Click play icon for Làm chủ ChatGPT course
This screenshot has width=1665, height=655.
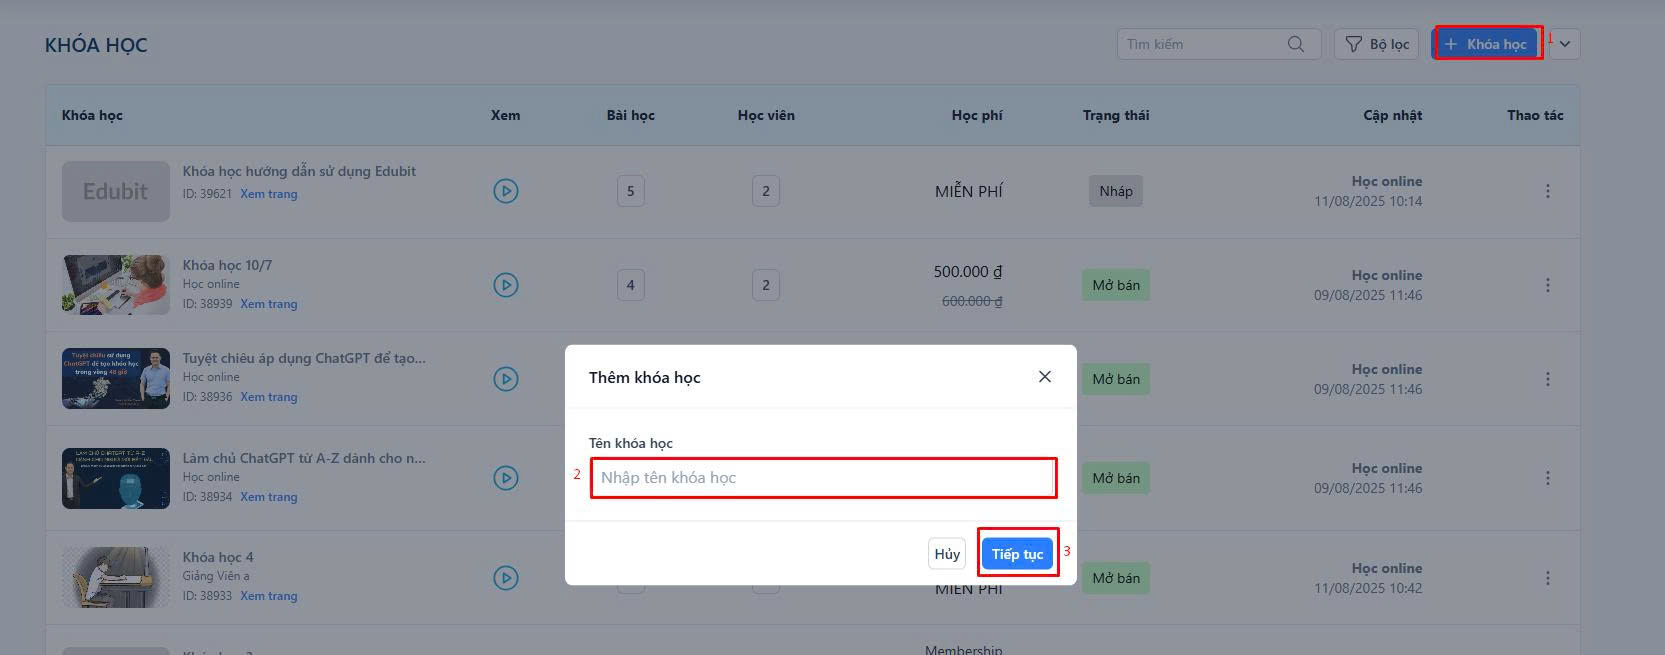point(506,478)
